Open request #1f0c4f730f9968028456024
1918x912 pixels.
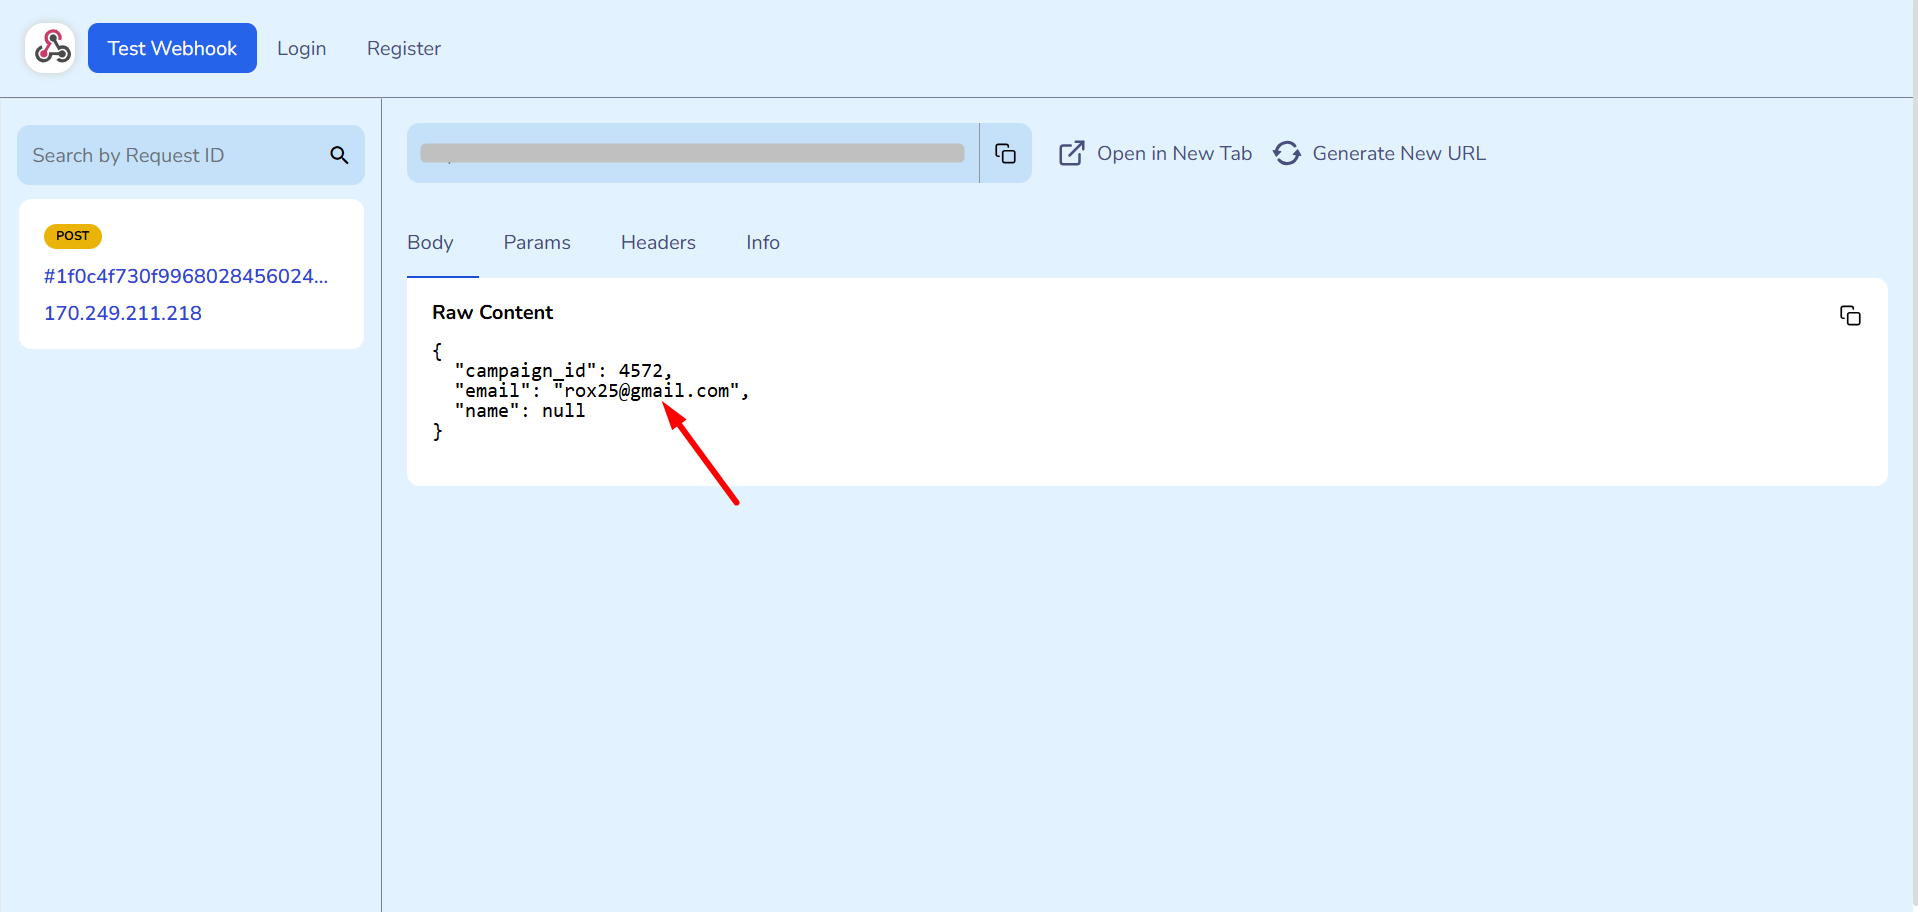[185, 276]
